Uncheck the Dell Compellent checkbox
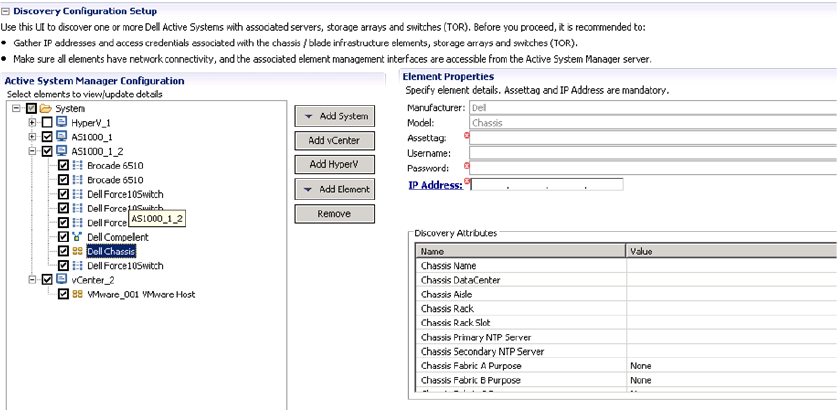This screenshot has width=837, height=410. [x=64, y=237]
